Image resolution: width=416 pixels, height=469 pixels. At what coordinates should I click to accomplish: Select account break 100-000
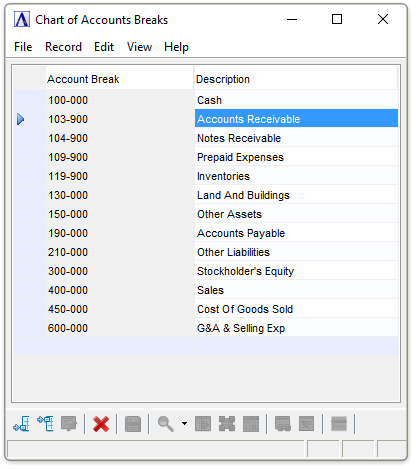(119, 100)
